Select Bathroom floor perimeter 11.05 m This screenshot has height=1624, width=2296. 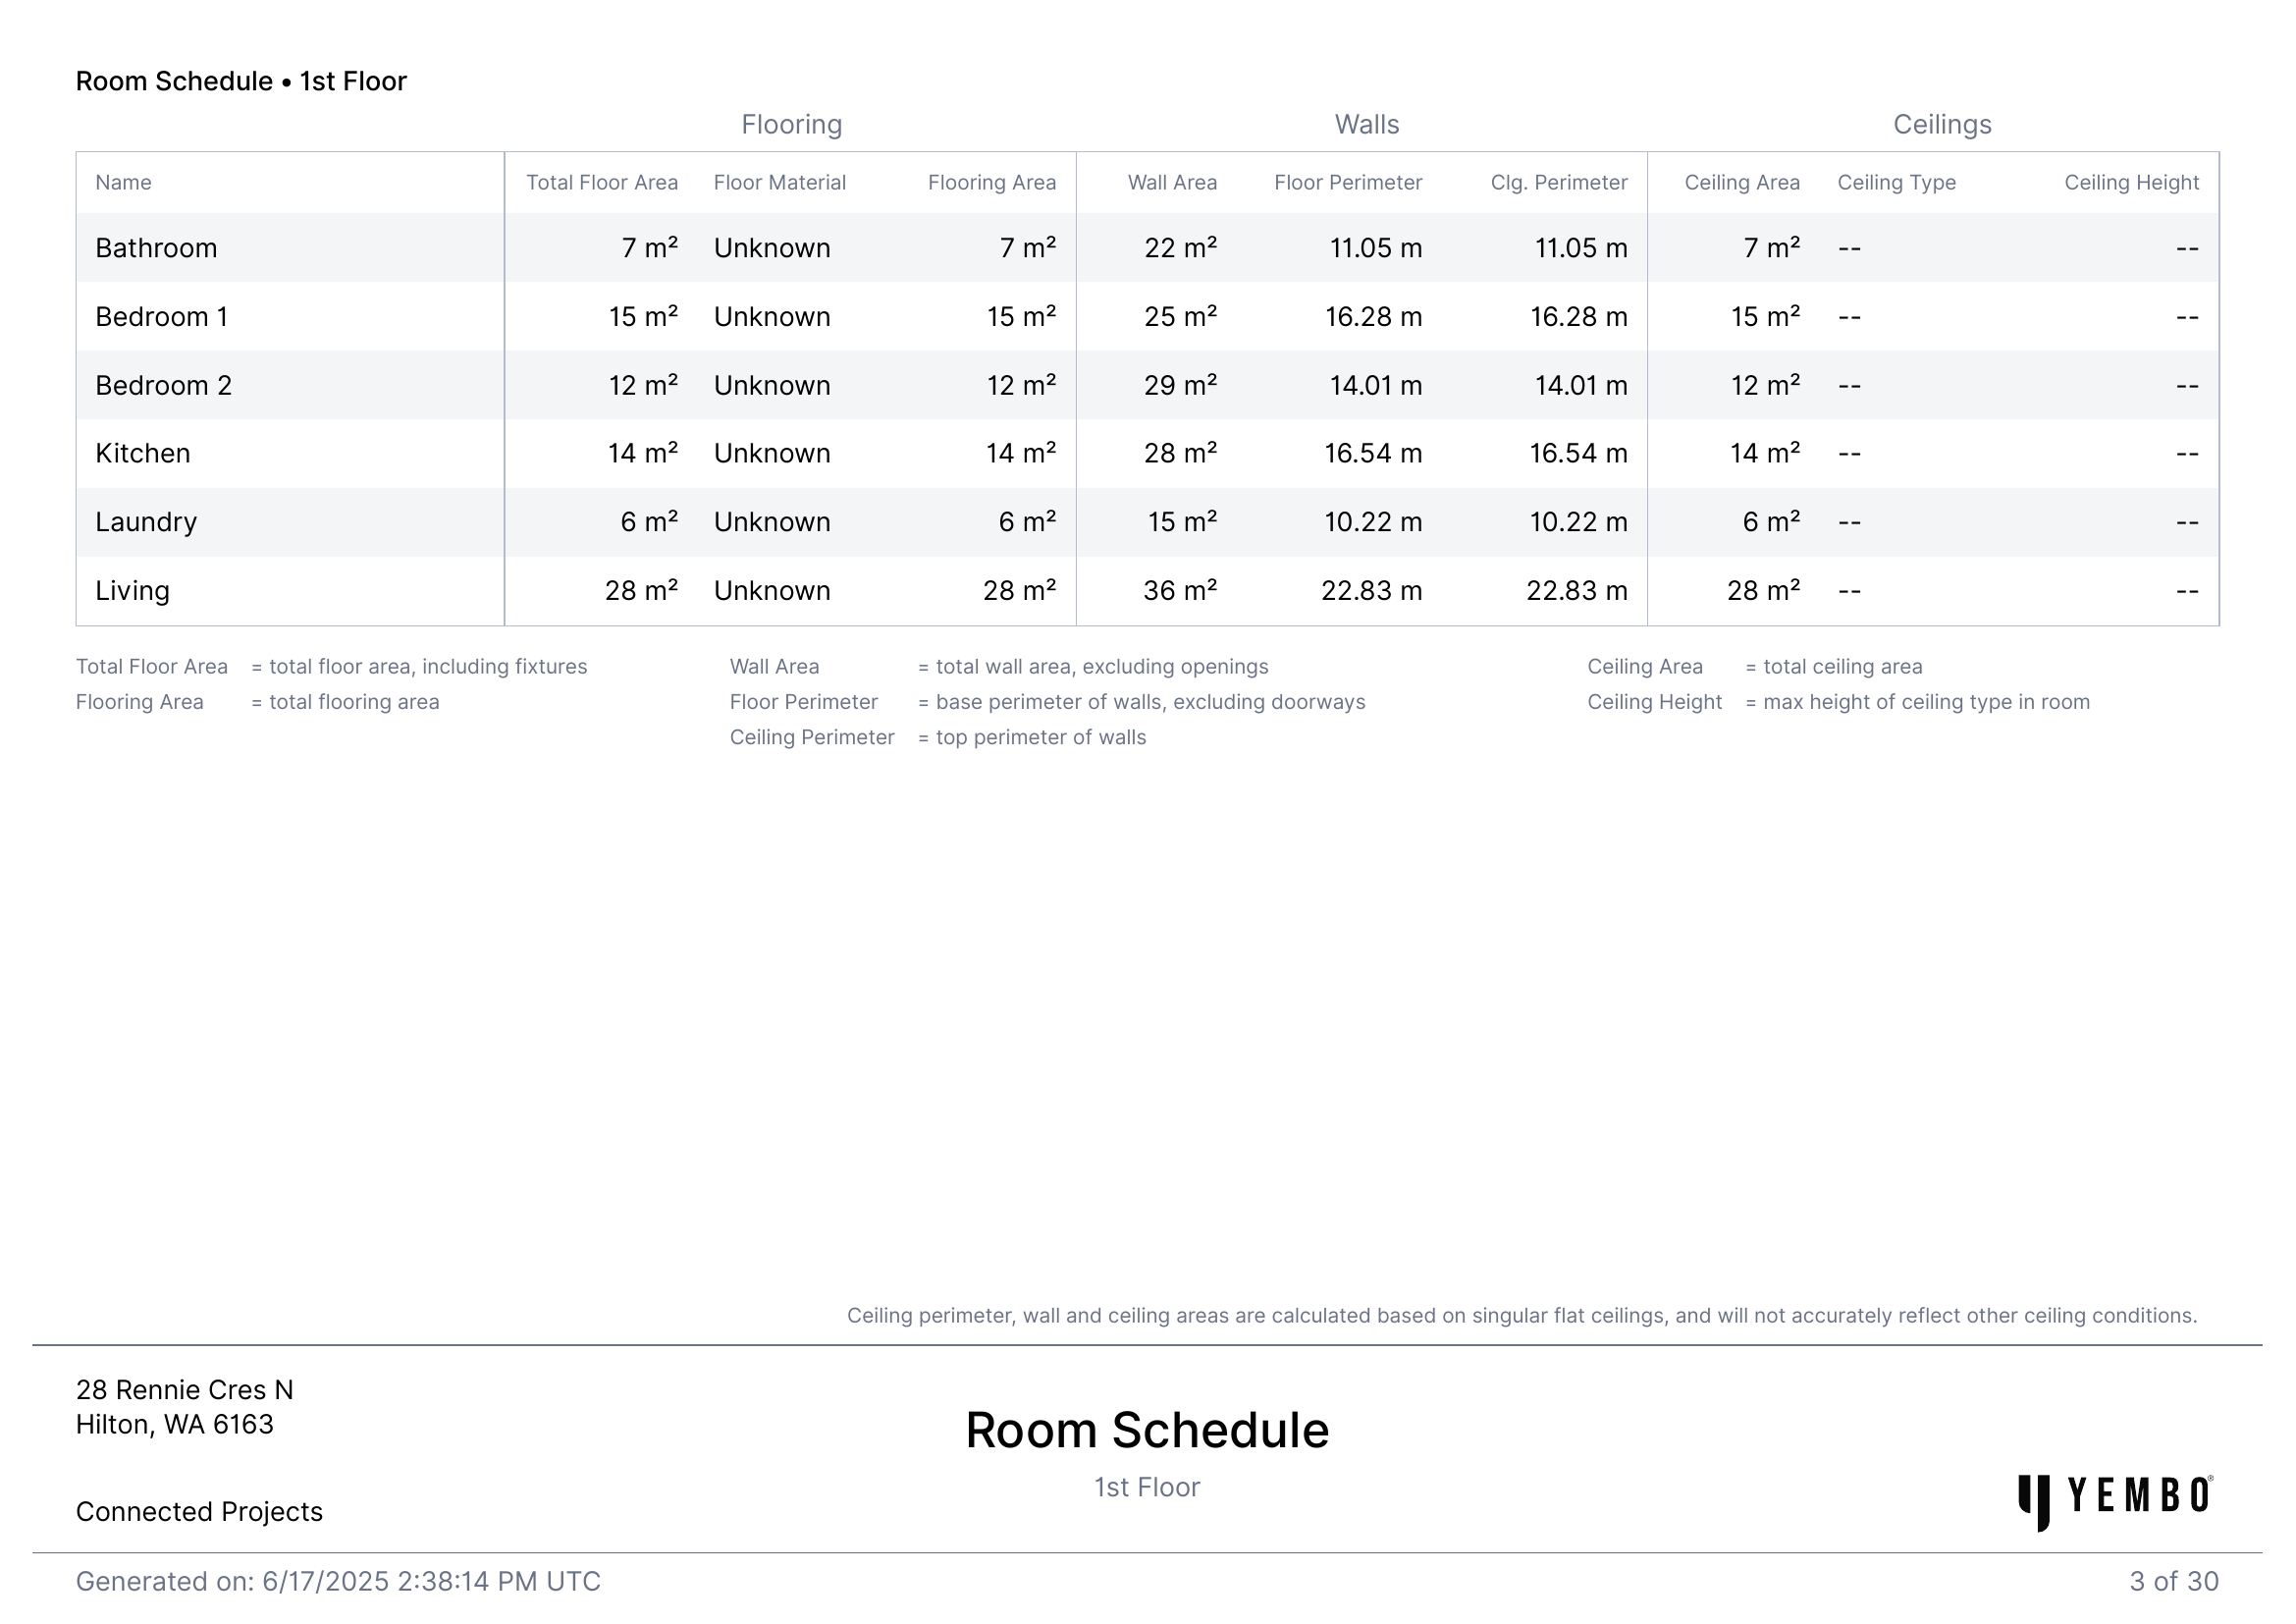click(x=1376, y=248)
